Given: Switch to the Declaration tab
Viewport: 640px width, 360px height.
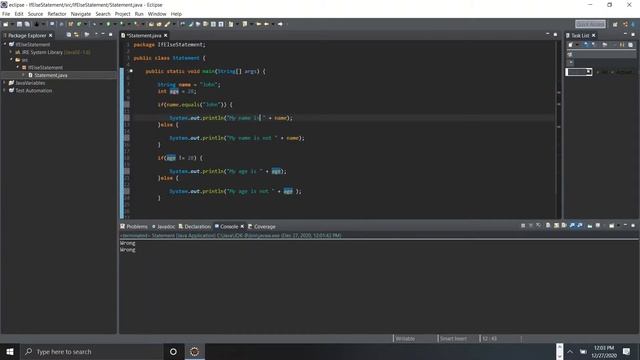Looking at the screenshot, I should pos(195,227).
